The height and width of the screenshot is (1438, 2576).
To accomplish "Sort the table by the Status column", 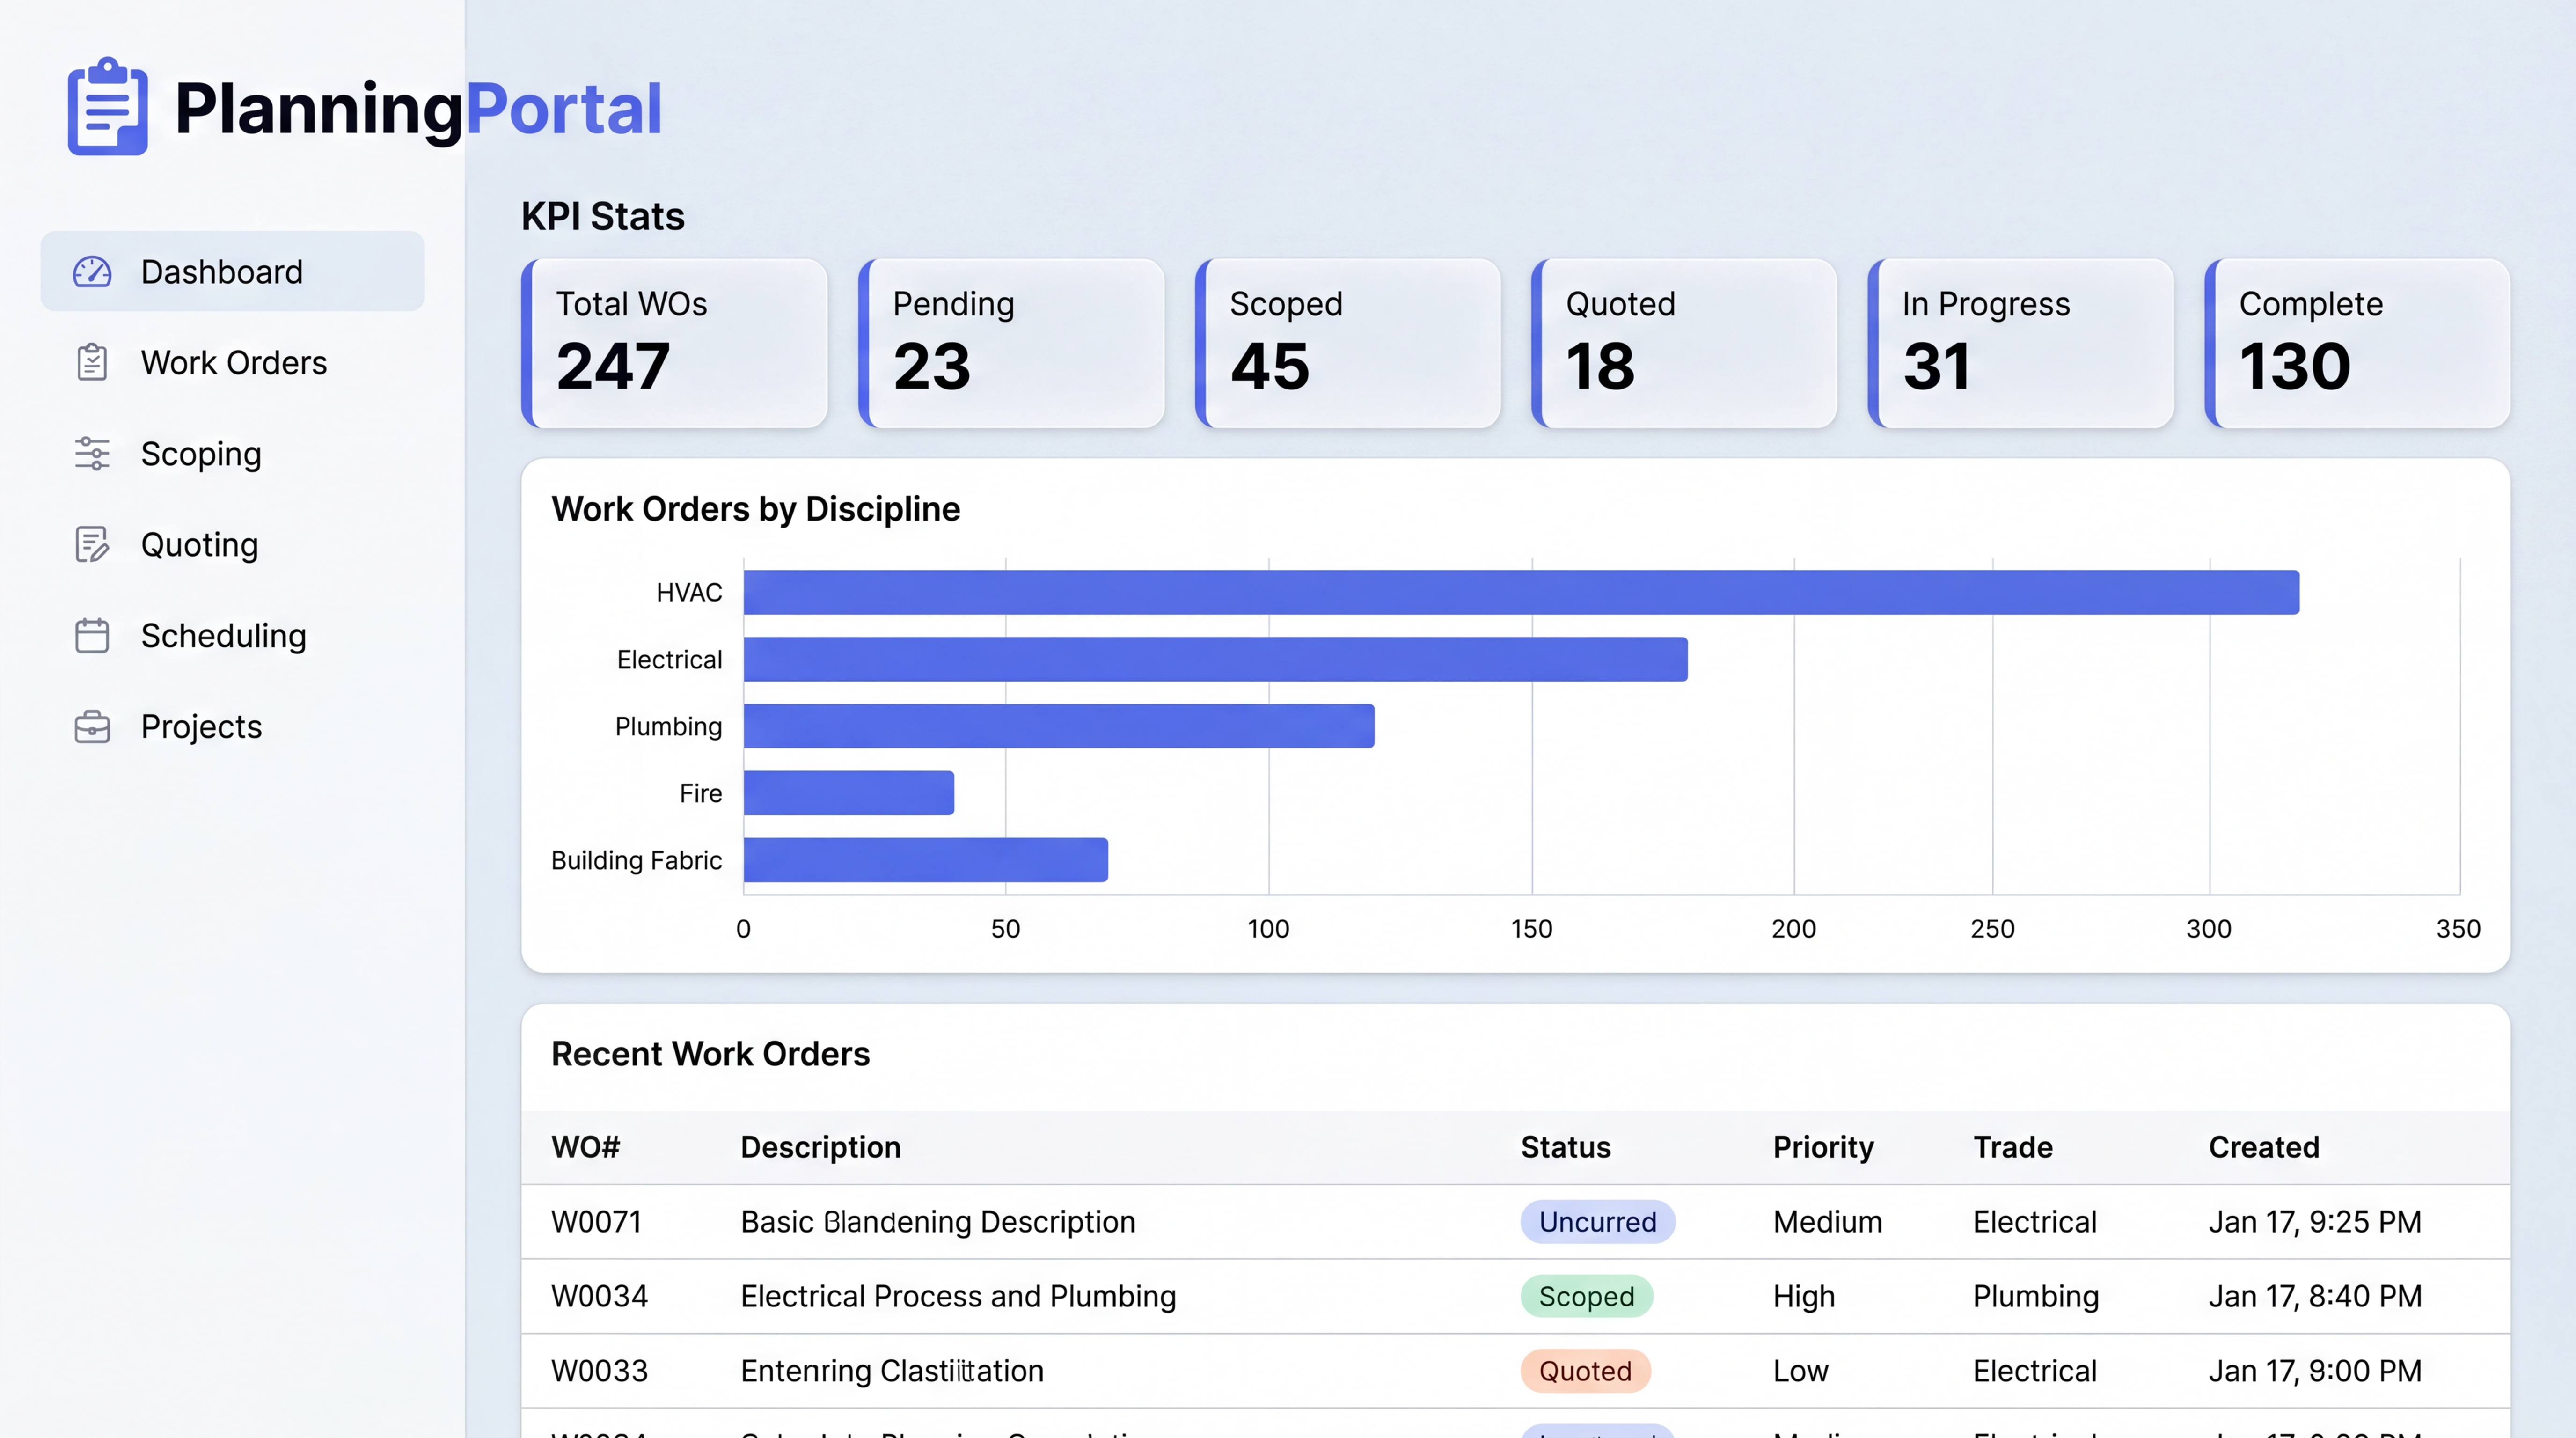I will 1565,1147.
